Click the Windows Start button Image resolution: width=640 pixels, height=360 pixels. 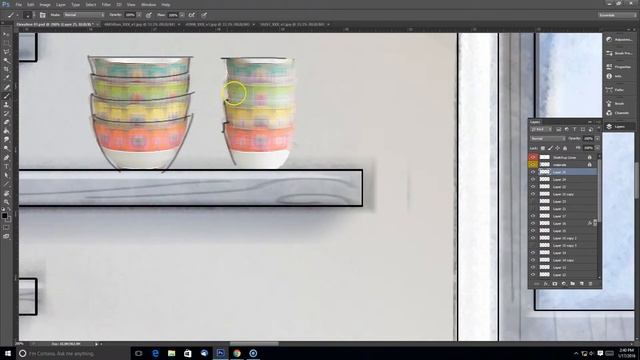coord(7,353)
